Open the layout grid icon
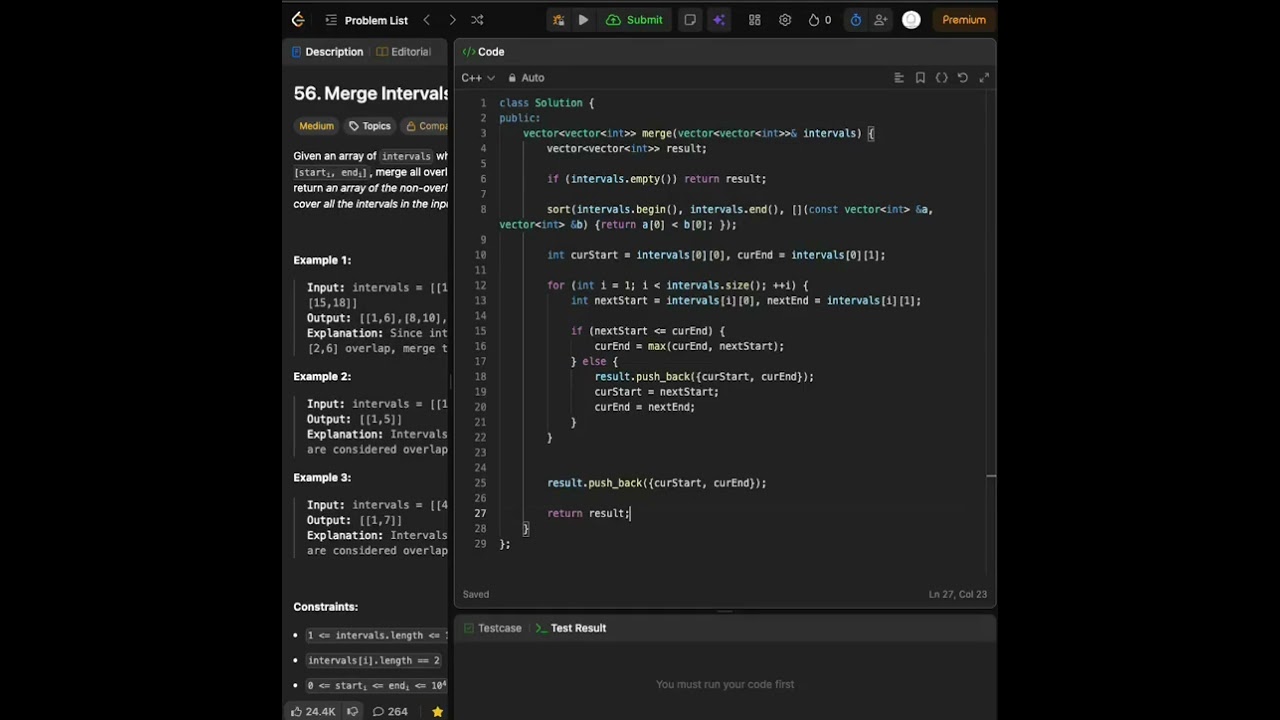1280x720 pixels. click(755, 20)
